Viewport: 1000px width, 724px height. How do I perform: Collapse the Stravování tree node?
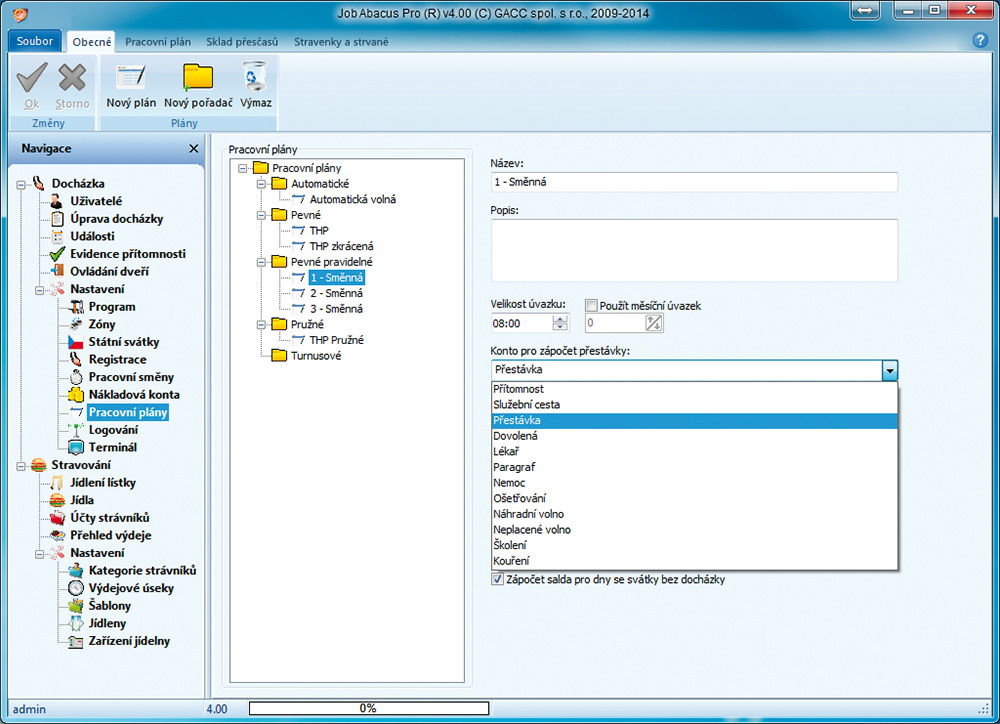(x=21, y=465)
